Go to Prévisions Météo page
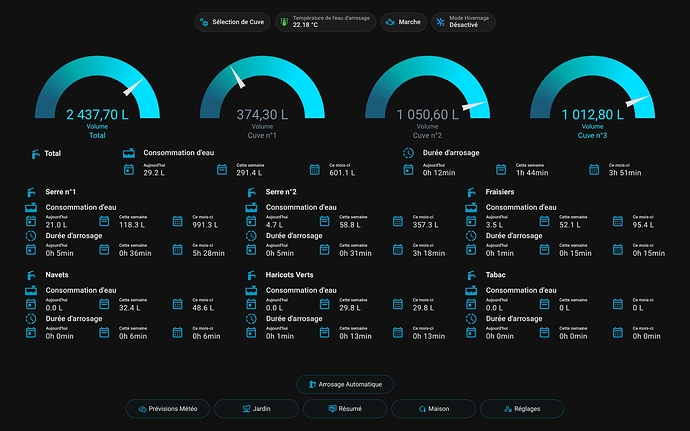 (x=168, y=409)
